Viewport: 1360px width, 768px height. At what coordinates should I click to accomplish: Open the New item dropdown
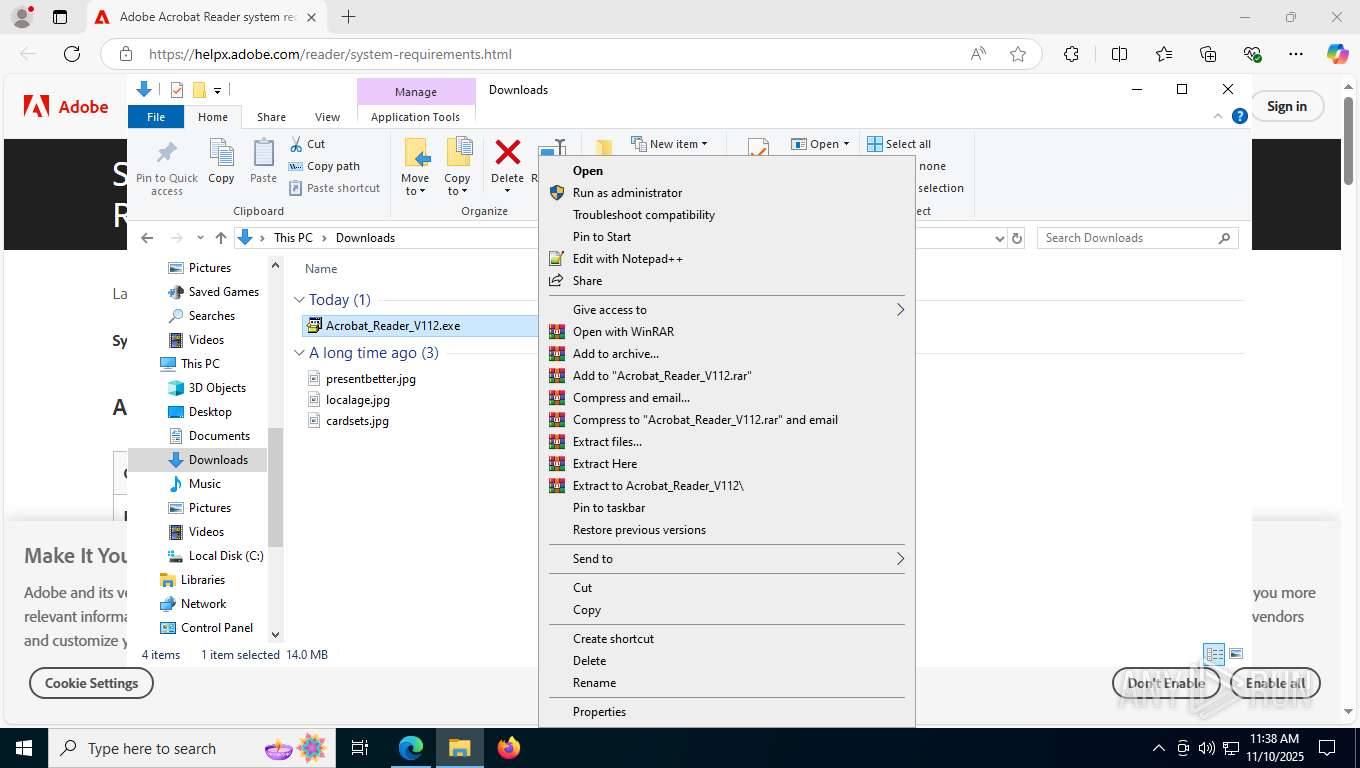click(x=669, y=144)
